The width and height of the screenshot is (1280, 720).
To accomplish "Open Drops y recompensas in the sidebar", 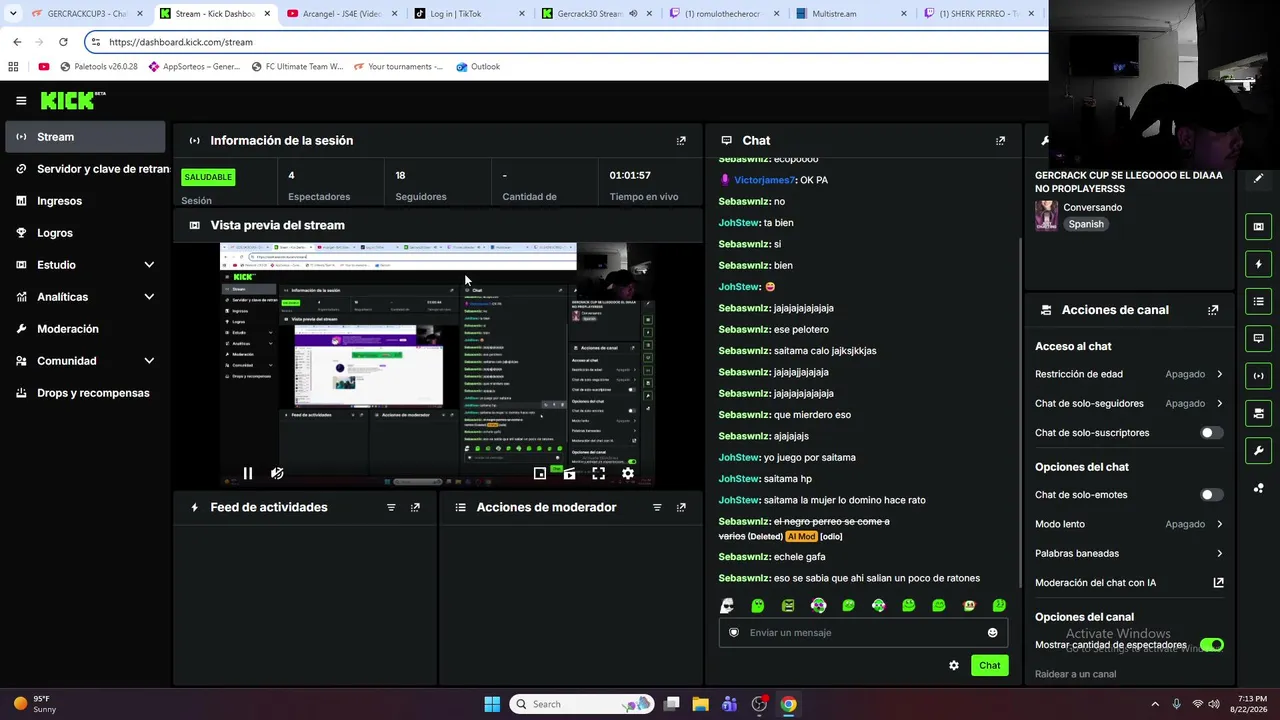I will coord(85,393).
